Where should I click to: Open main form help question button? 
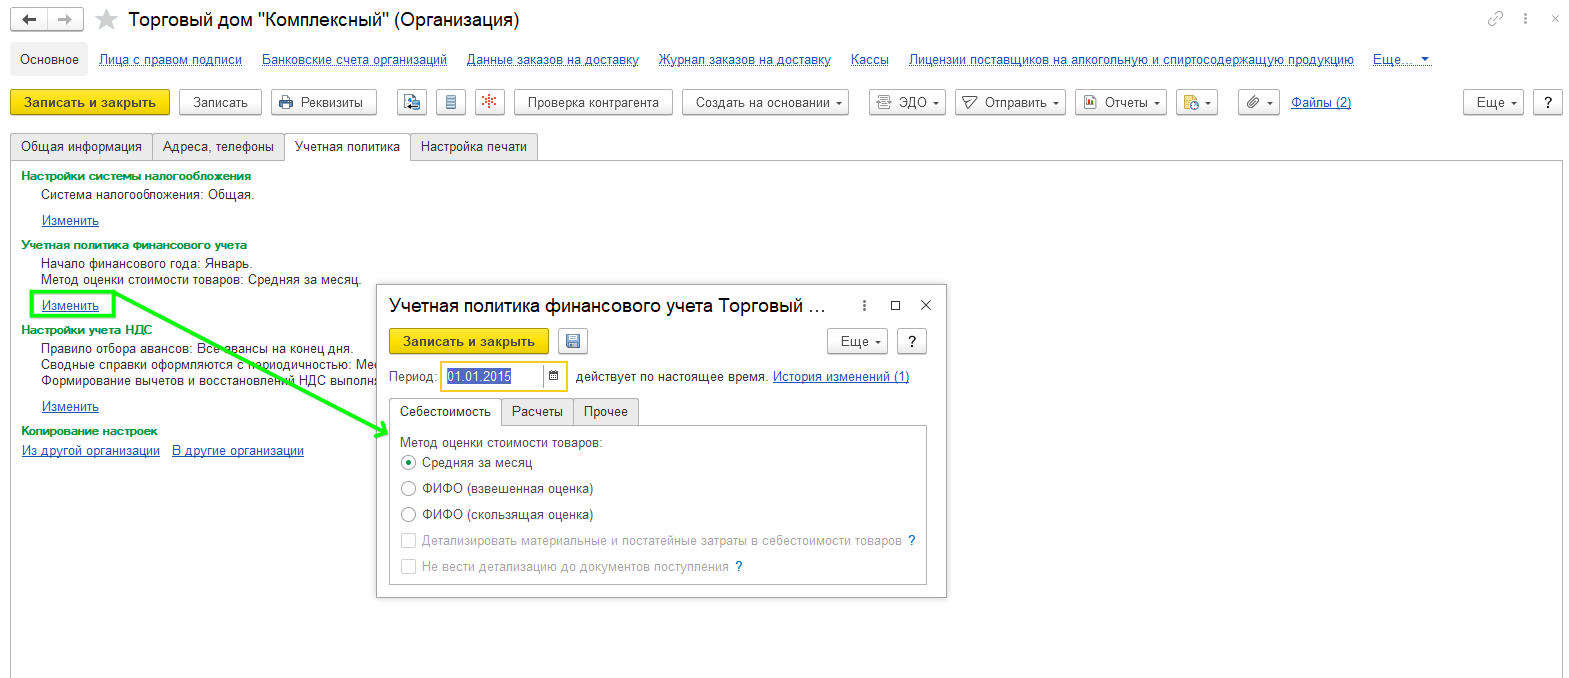pos(1548,102)
